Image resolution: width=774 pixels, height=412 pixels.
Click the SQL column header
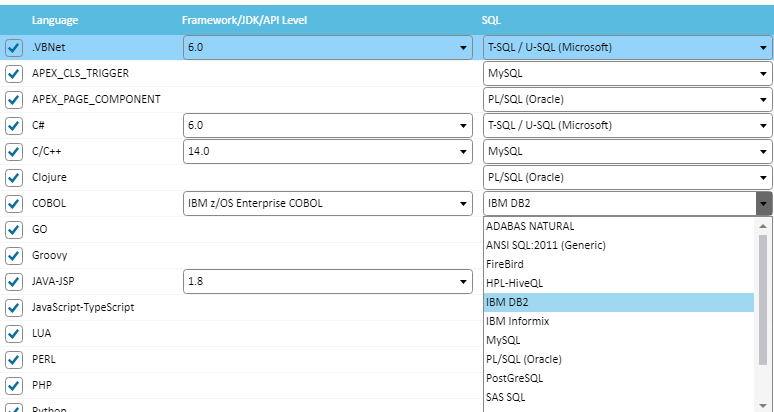[491, 20]
